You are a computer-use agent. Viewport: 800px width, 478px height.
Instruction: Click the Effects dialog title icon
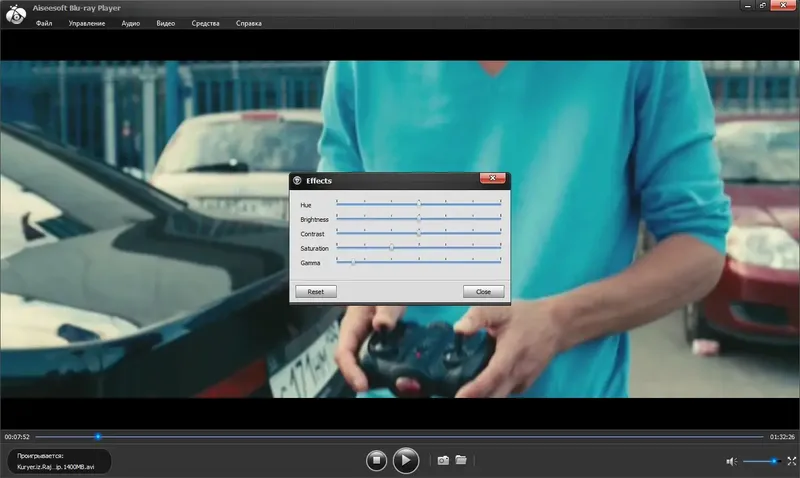pos(297,180)
